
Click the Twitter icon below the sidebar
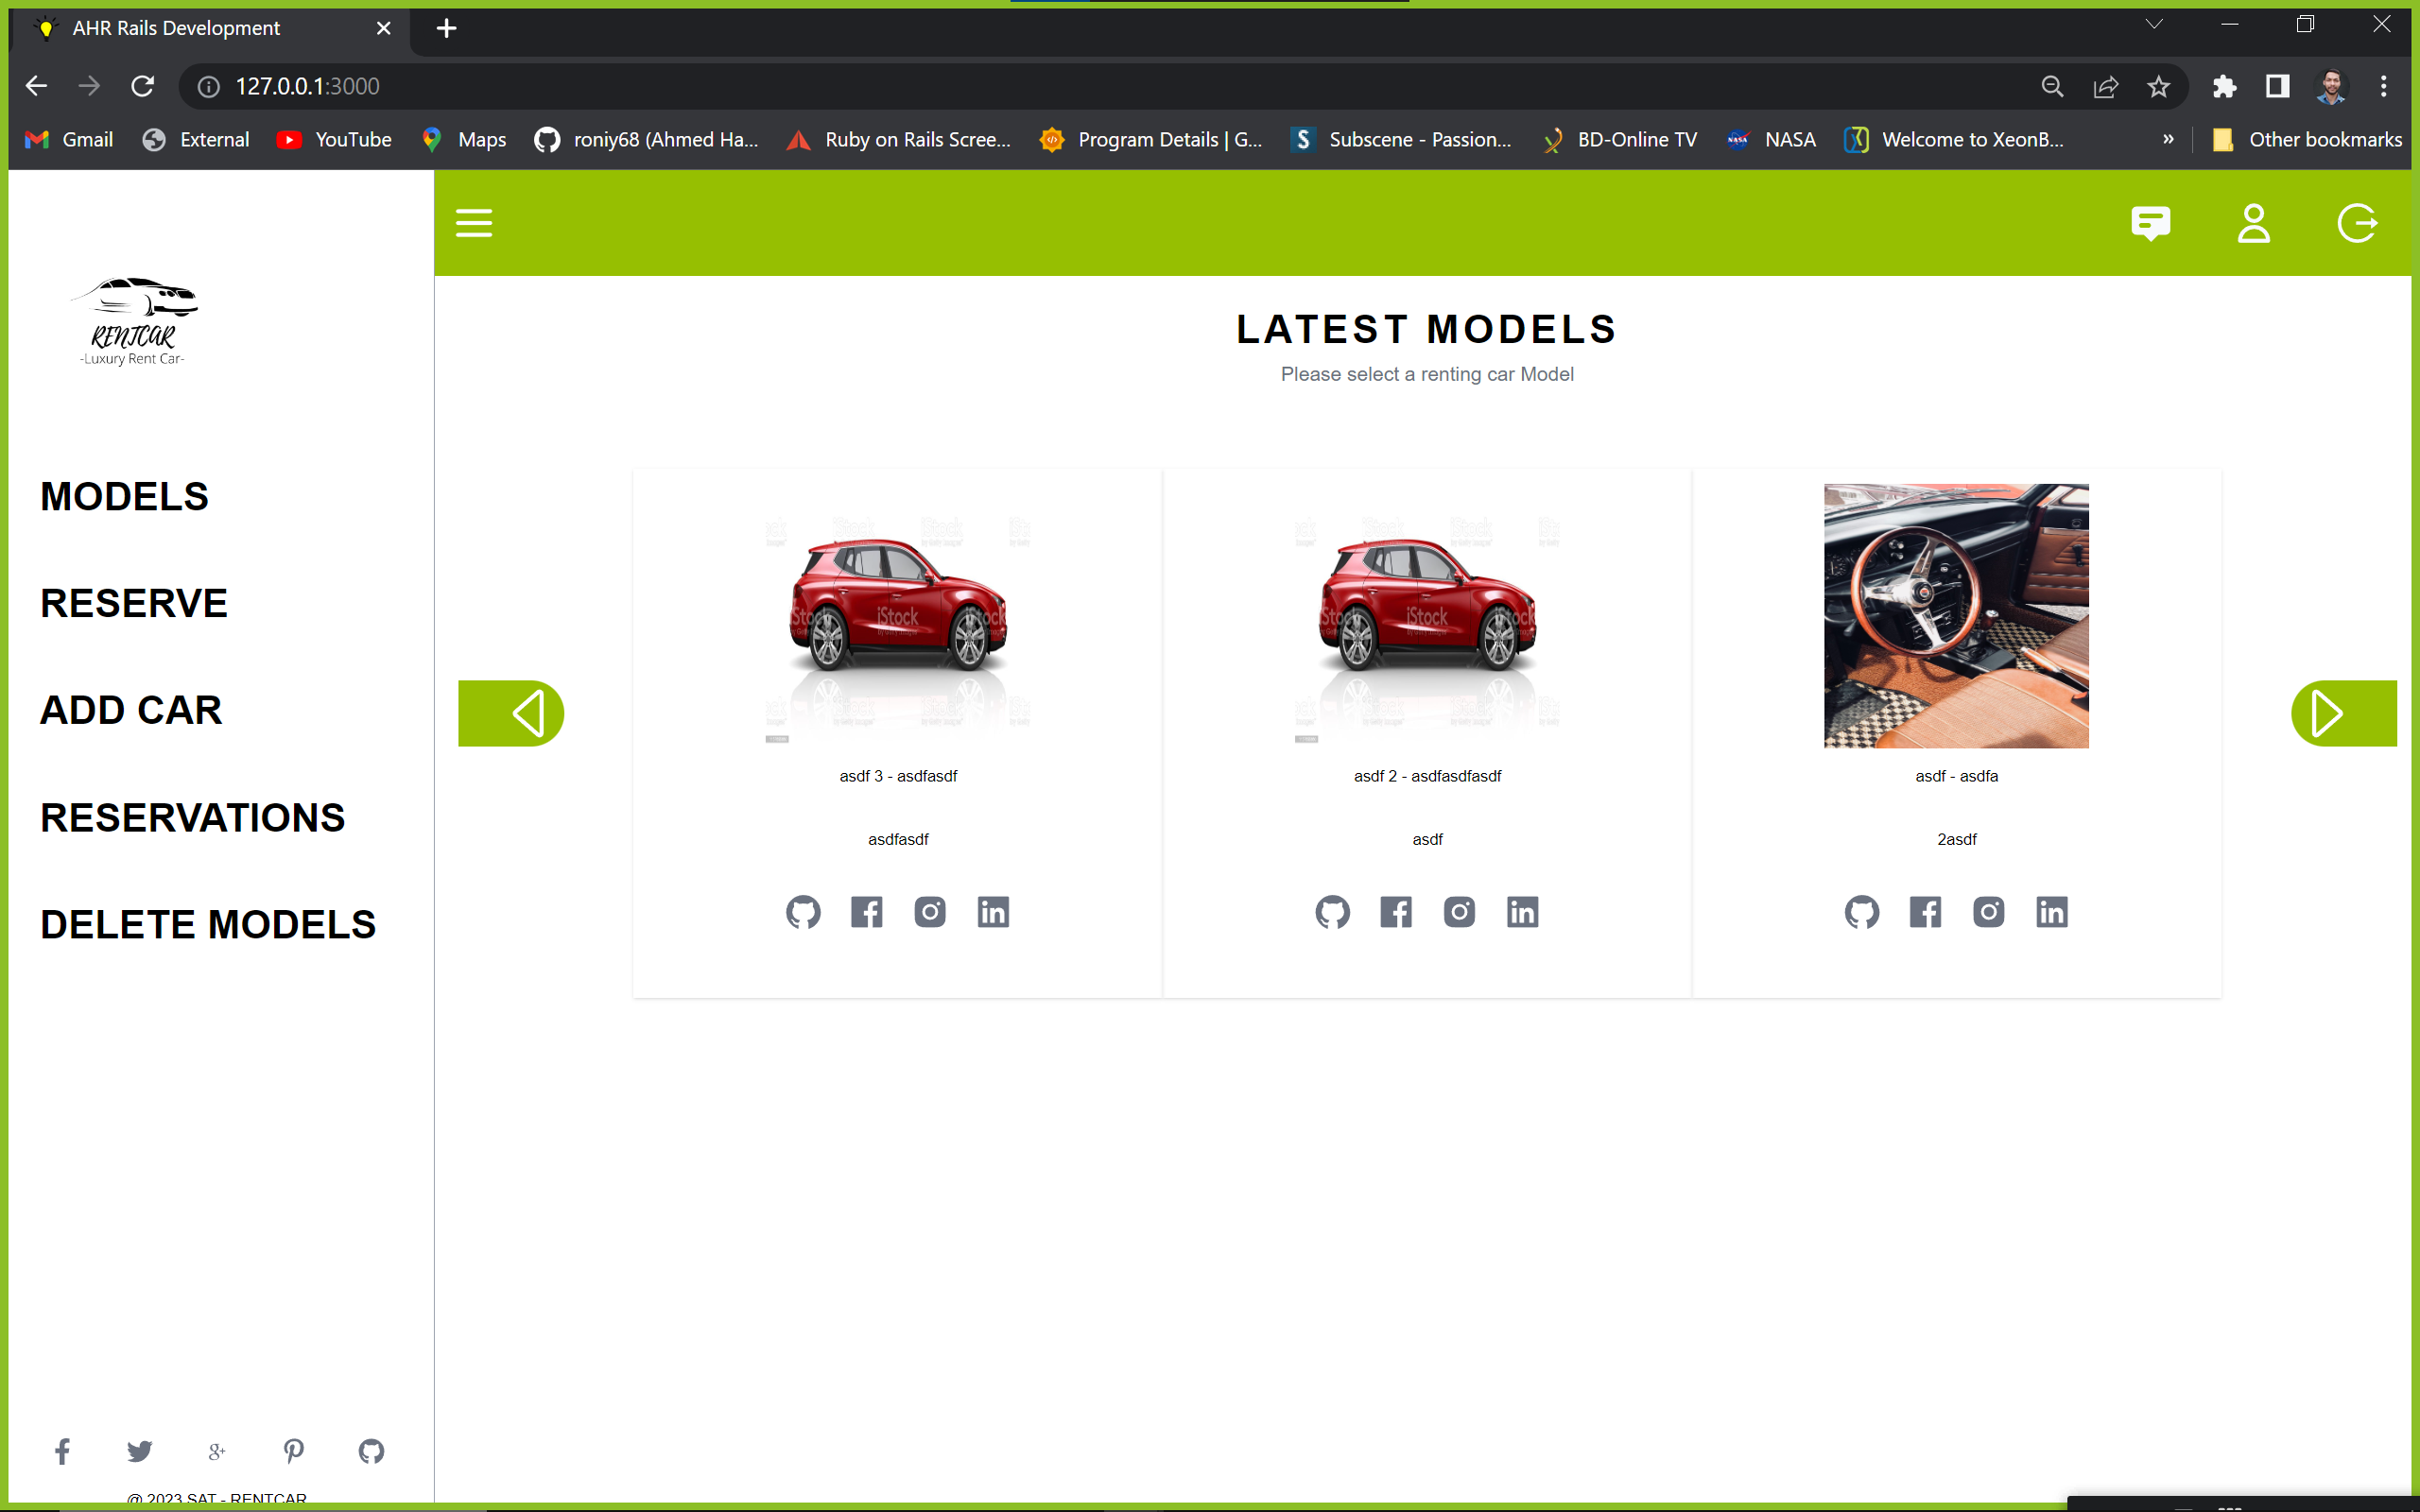pyautogui.click(x=139, y=1451)
